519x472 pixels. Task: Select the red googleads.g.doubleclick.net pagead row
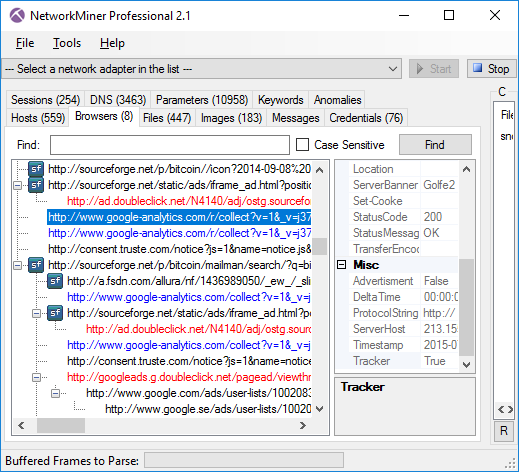[x=189, y=377]
